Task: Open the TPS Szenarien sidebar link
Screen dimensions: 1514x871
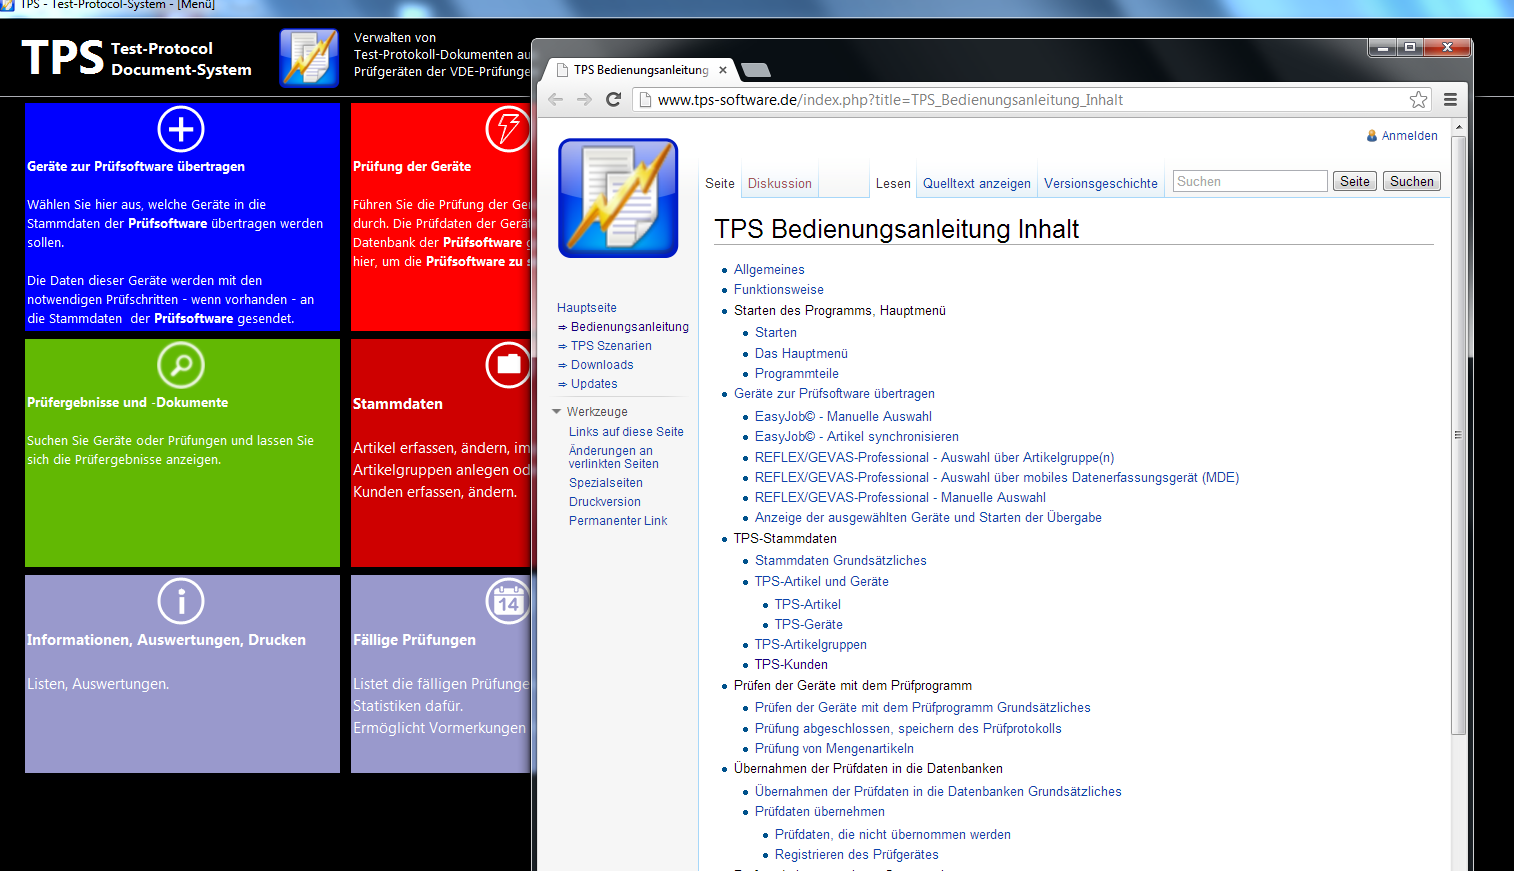Action: 611,346
